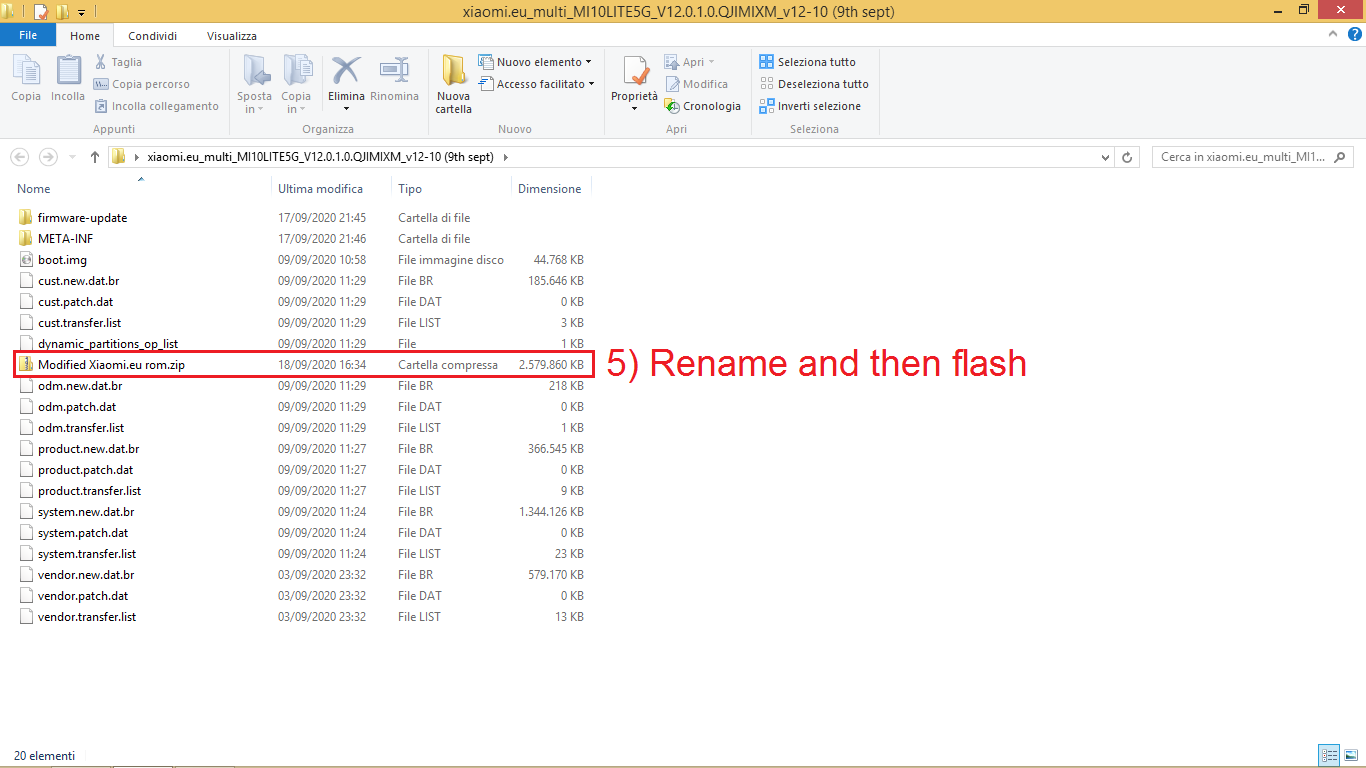Open the Visualizza ribbon tab
The height and width of the screenshot is (768, 1366).
click(x=231, y=36)
